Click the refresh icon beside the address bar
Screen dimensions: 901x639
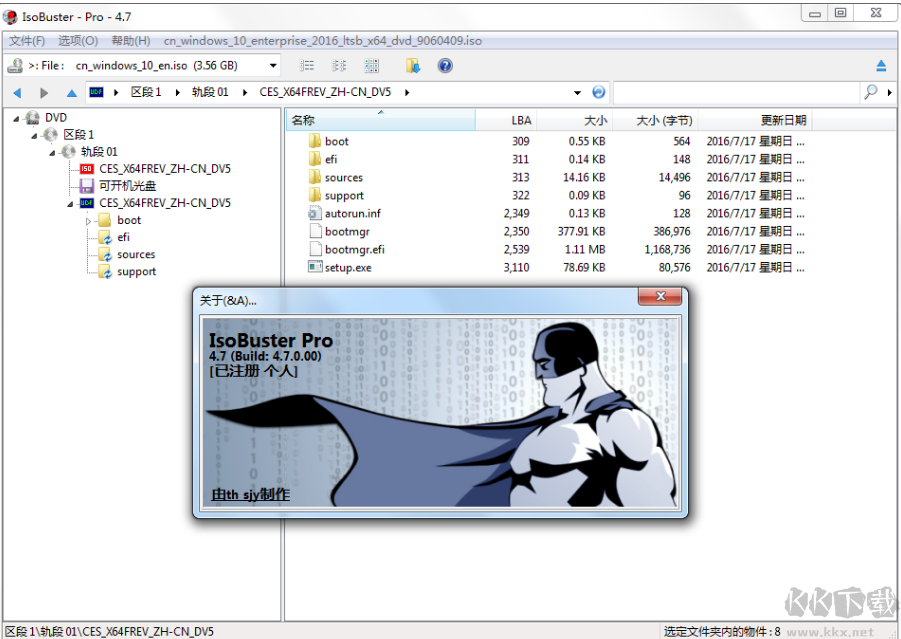point(599,92)
